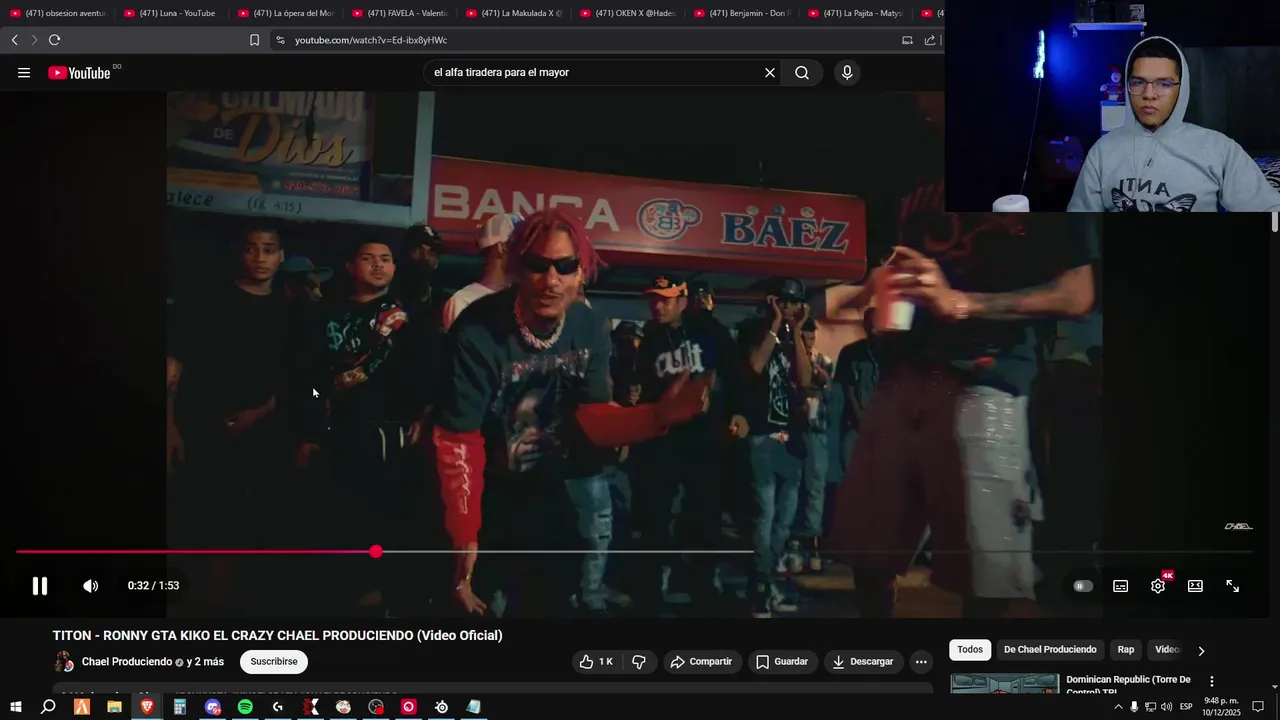Image resolution: width=1280 pixels, height=720 pixels.
Task: View site settings icon in address bar
Action: (x=280, y=40)
